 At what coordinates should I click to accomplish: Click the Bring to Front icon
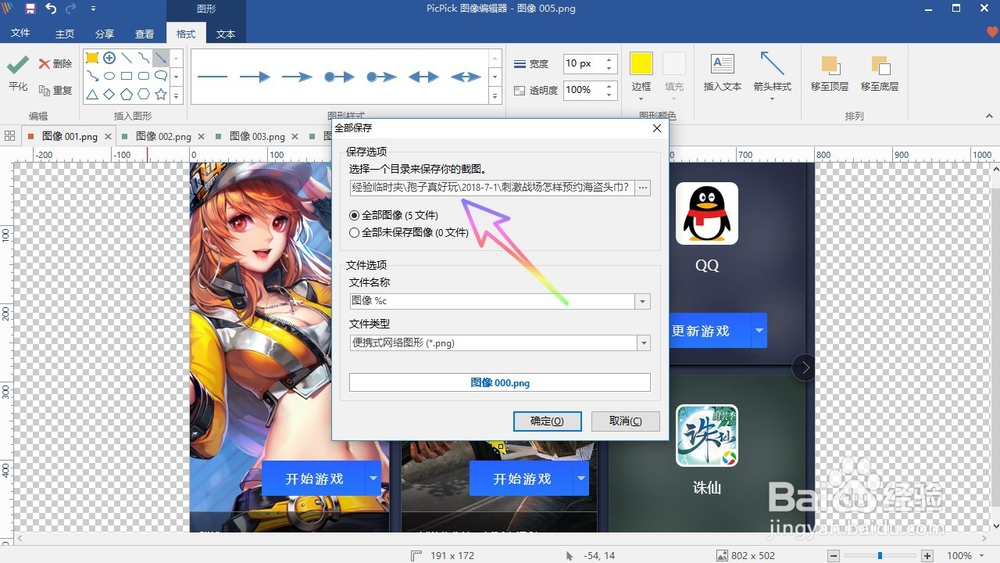click(x=829, y=65)
